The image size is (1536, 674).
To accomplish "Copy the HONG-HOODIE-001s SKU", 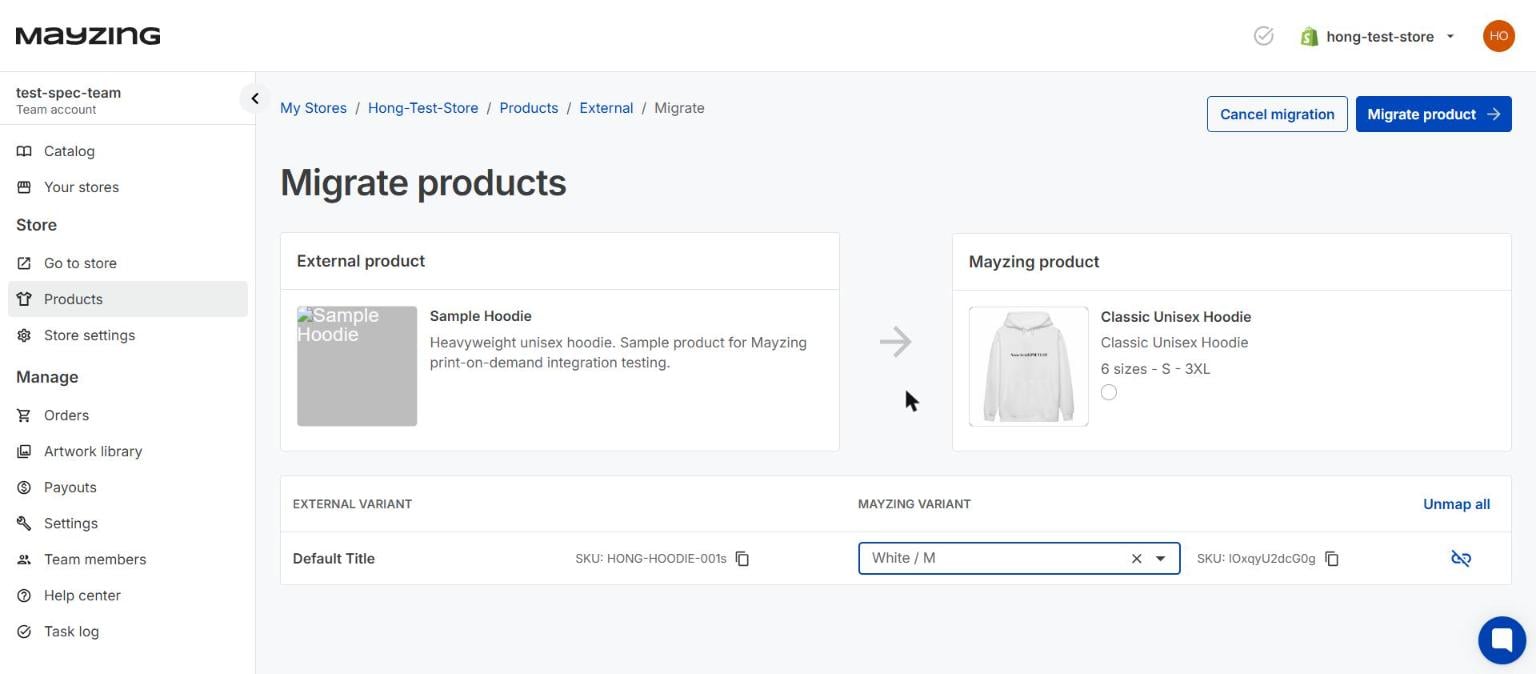I will (742, 558).
